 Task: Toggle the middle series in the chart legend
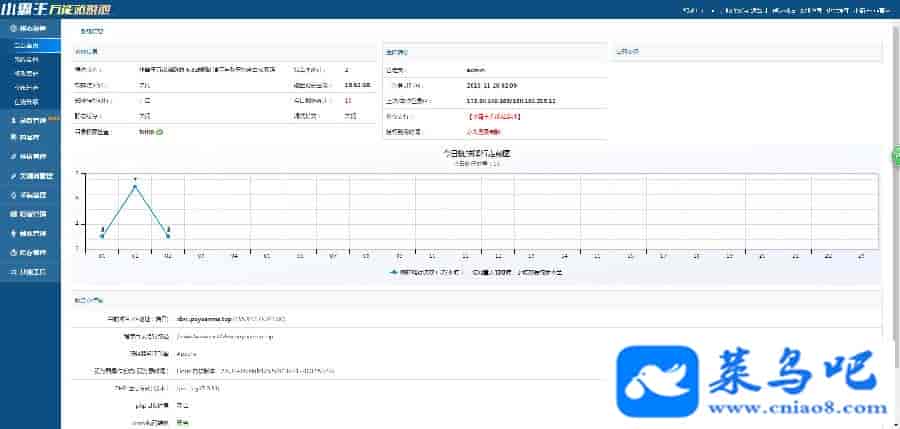point(481,271)
